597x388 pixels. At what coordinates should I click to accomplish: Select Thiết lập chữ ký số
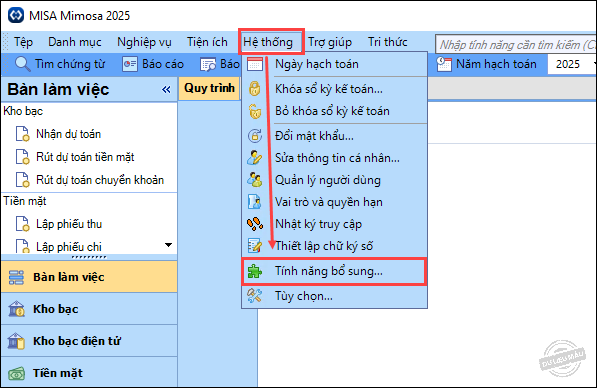coord(334,246)
